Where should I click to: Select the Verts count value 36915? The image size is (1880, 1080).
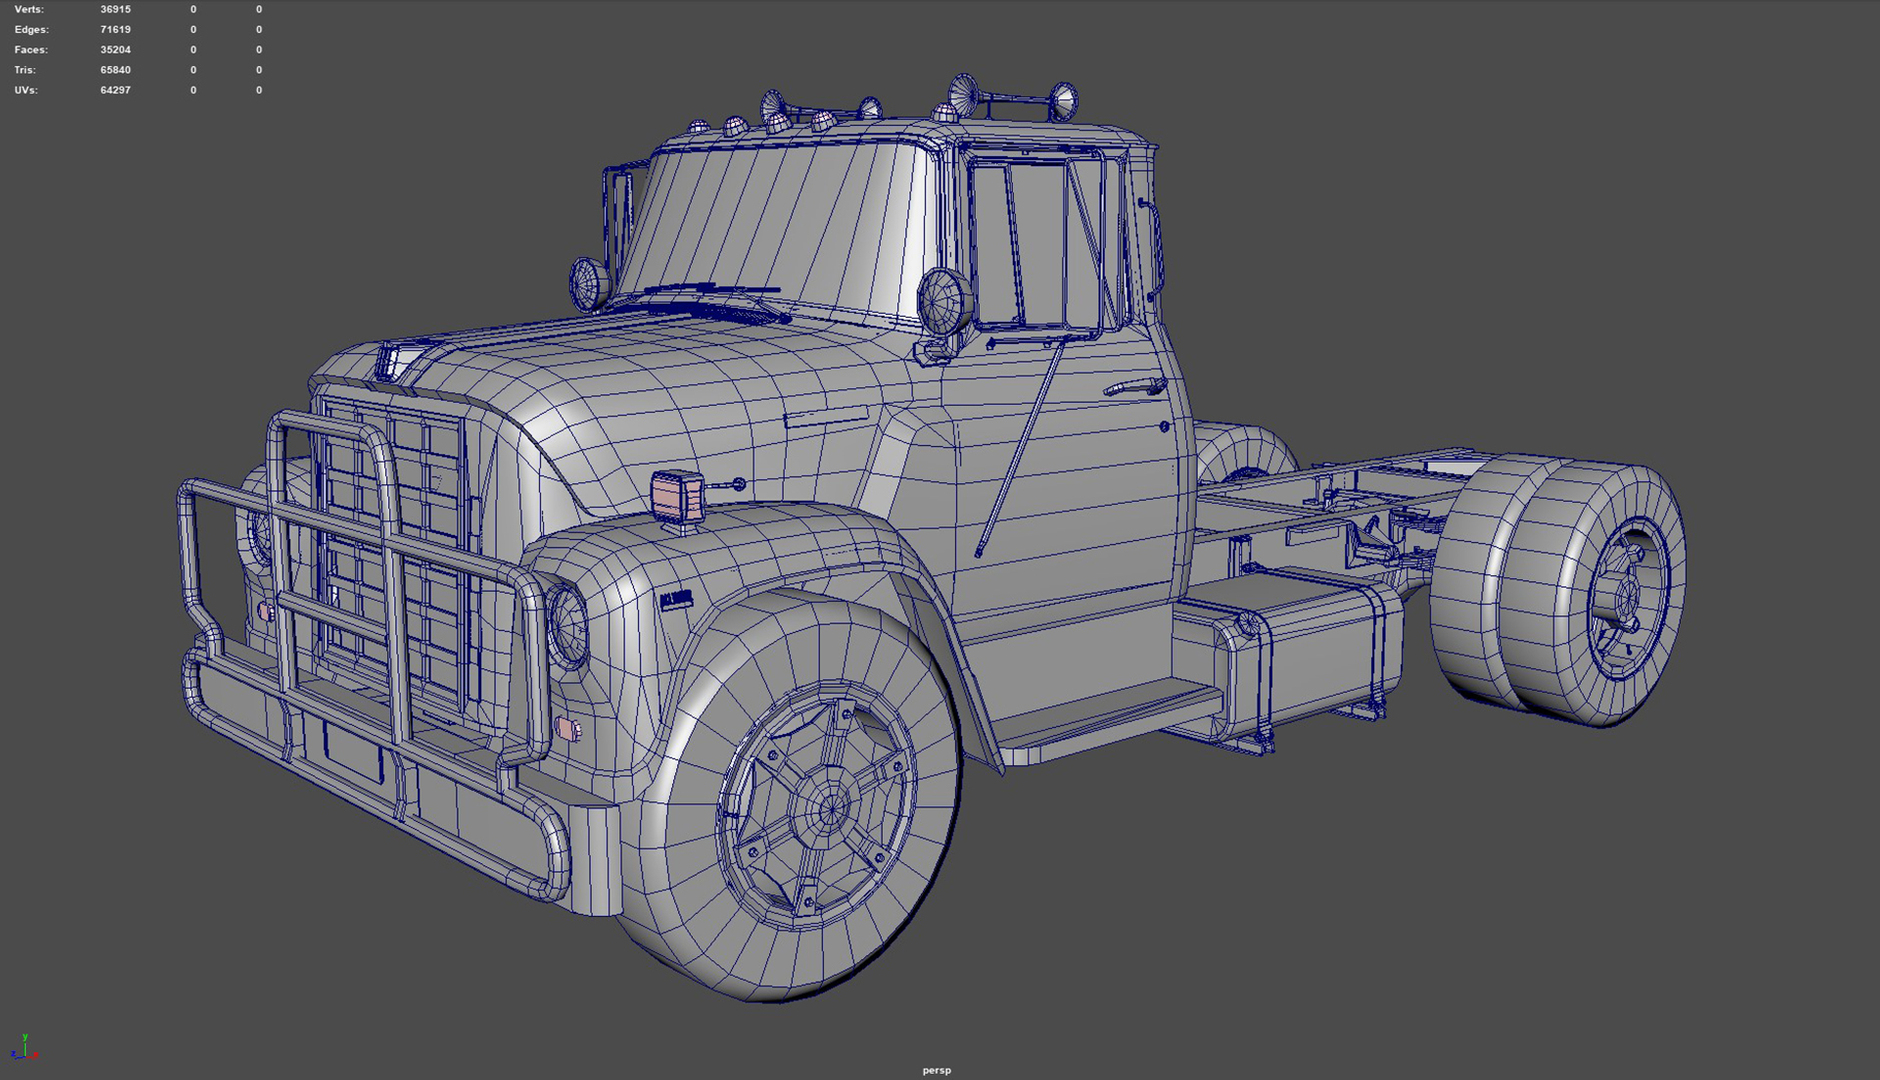pyautogui.click(x=115, y=9)
